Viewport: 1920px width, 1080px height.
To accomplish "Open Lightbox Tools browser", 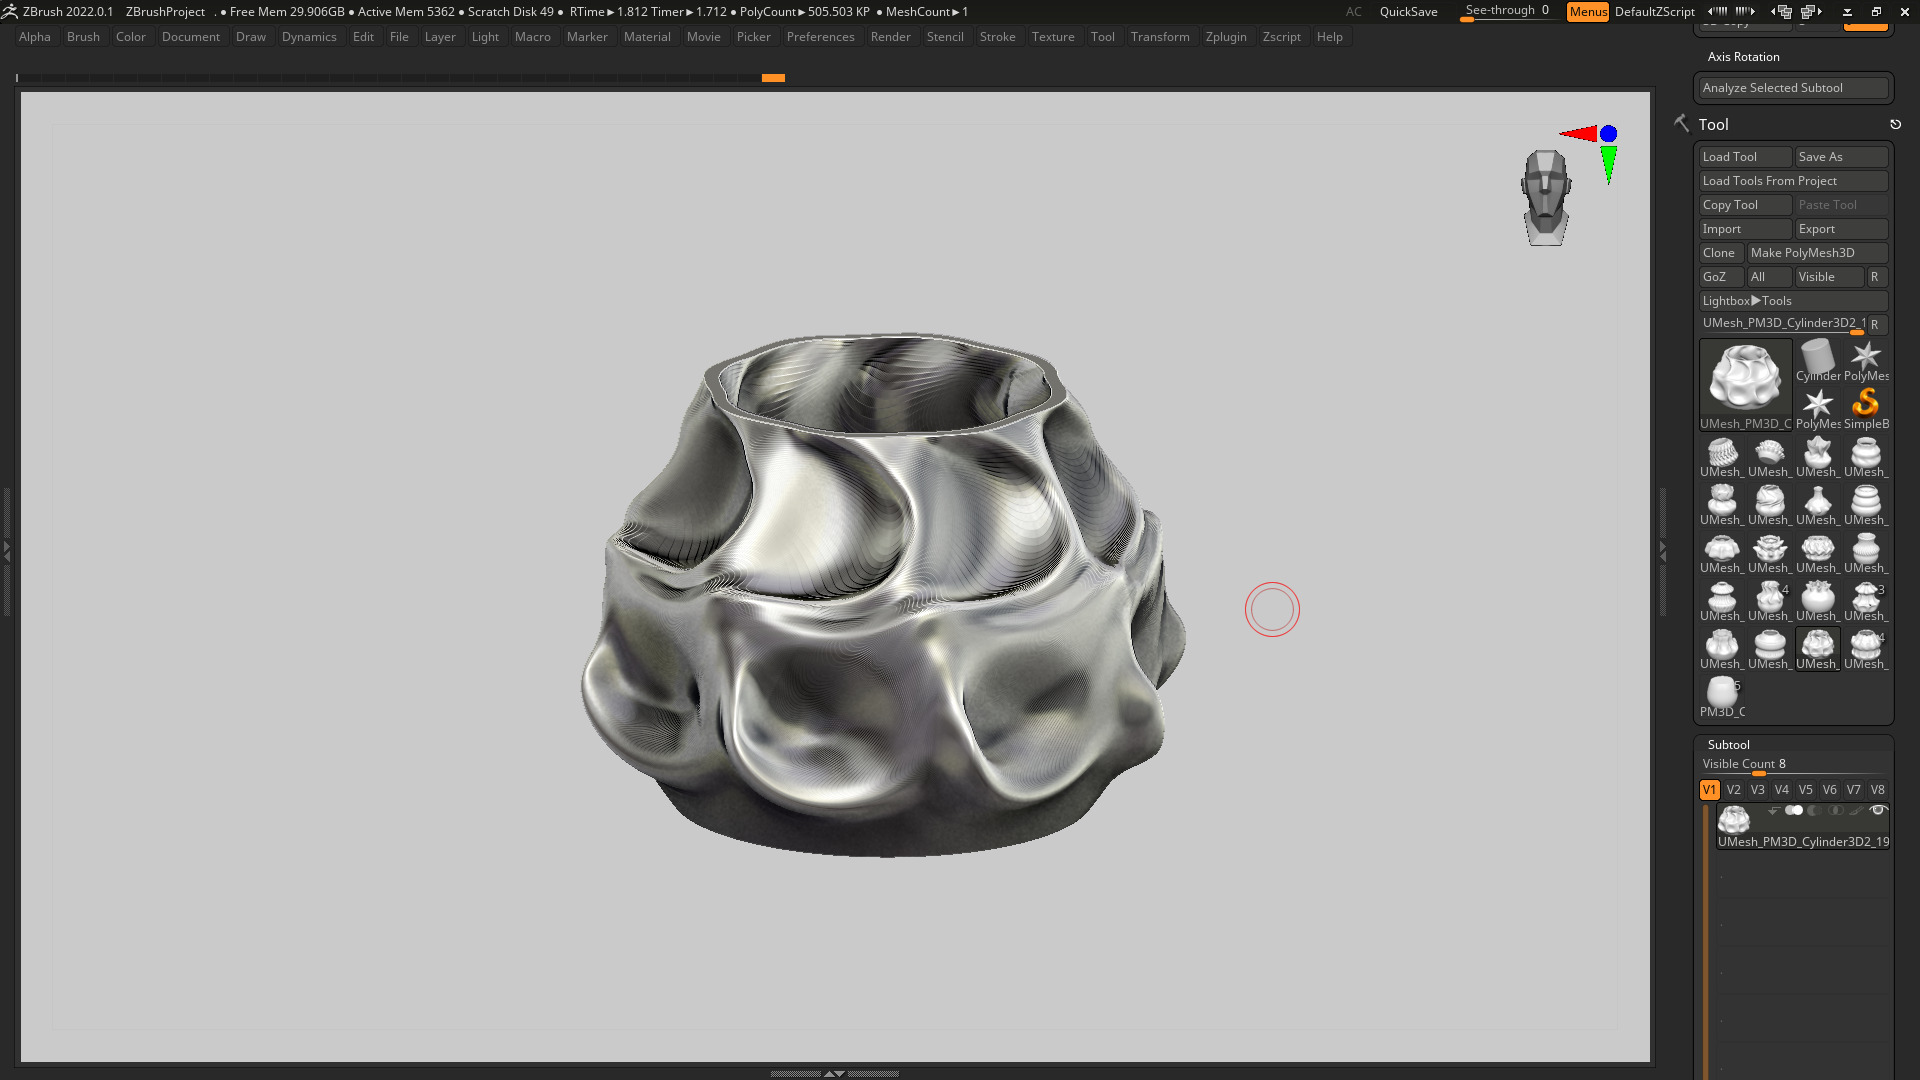I will coord(1793,300).
